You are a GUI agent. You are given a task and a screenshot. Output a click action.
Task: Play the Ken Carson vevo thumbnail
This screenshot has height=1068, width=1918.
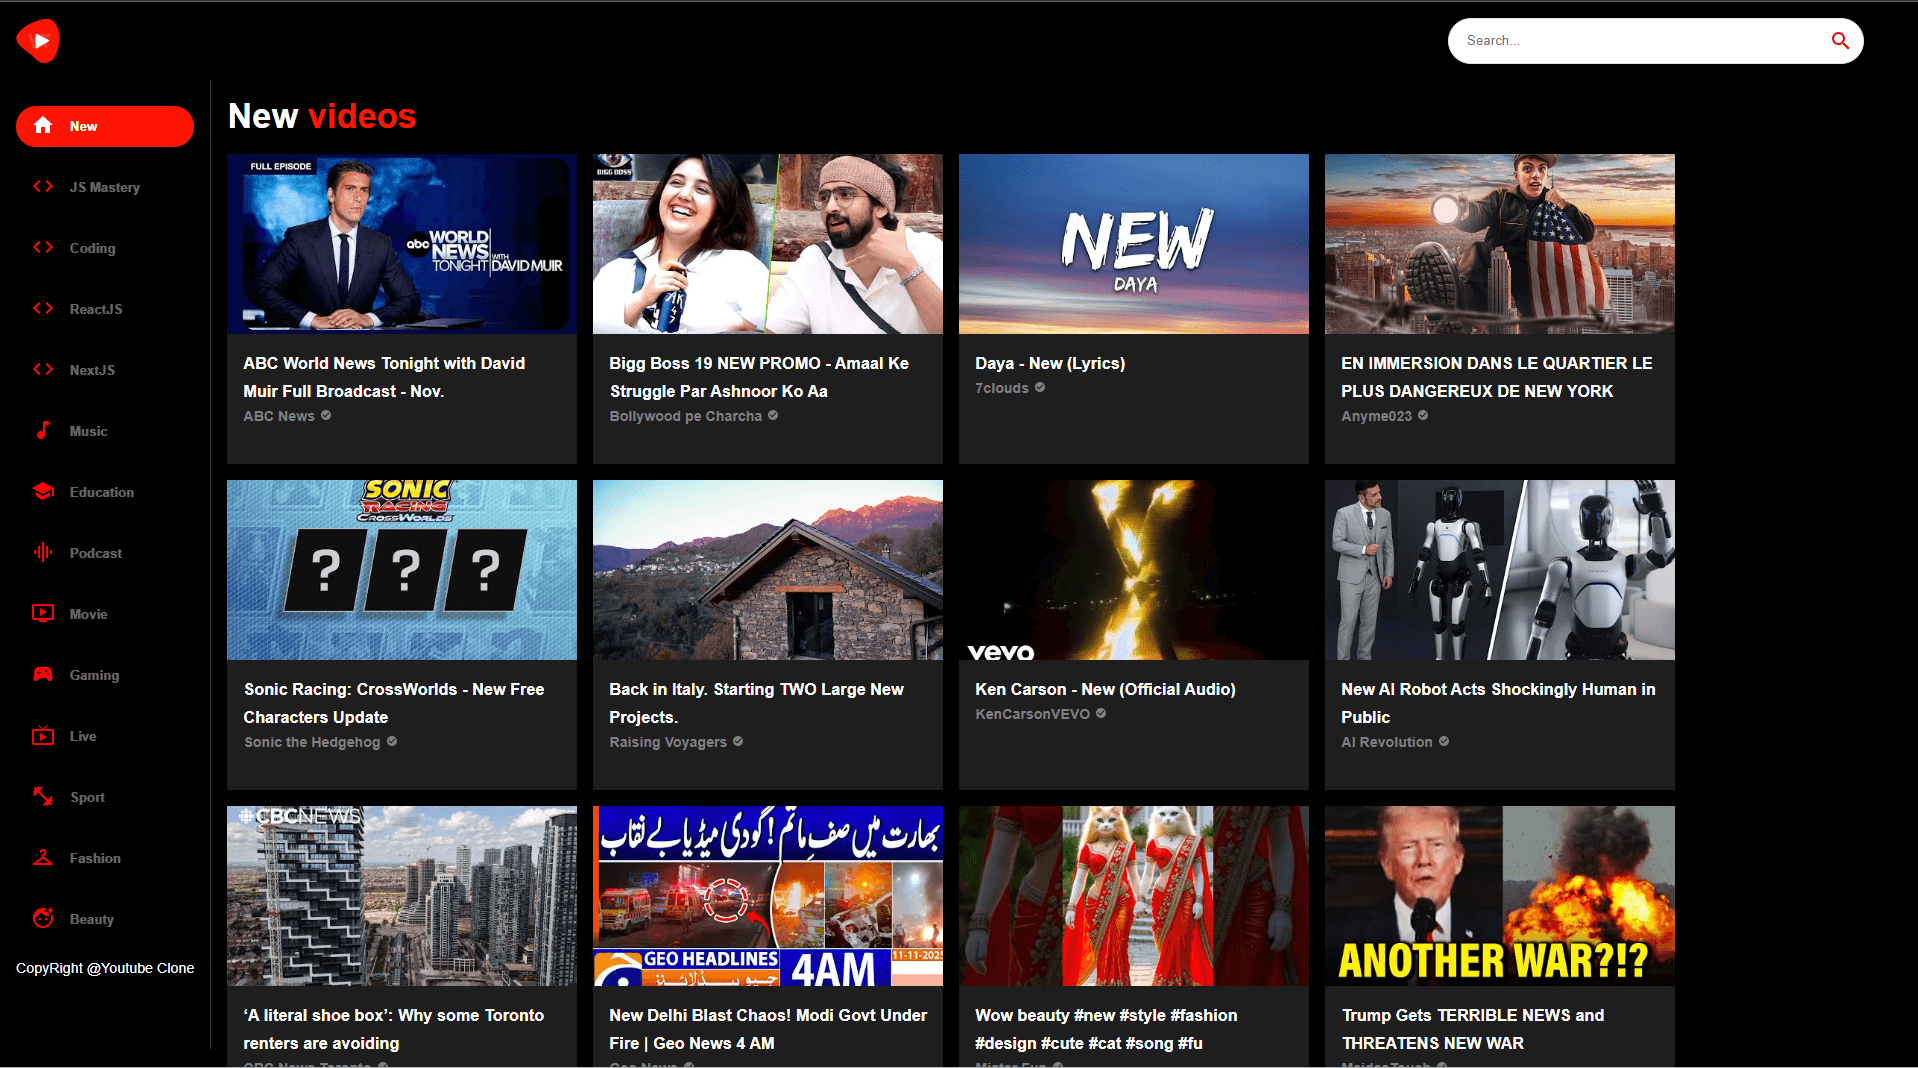pyautogui.click(x=1134, y=570)
